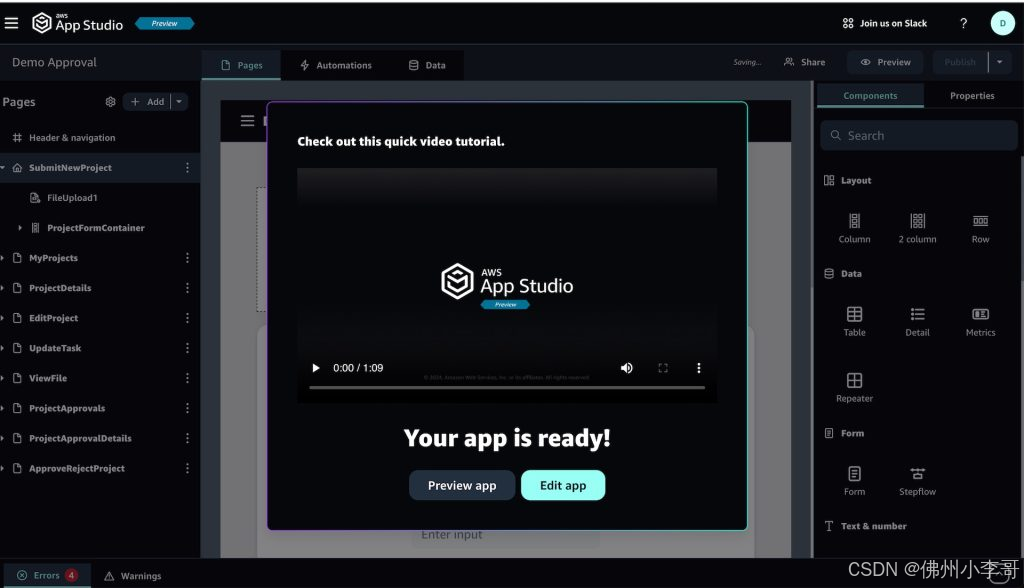The image size is (1024, 588).
Task: Select the ProjectApprovals page
Action: [x=67, y=408]
